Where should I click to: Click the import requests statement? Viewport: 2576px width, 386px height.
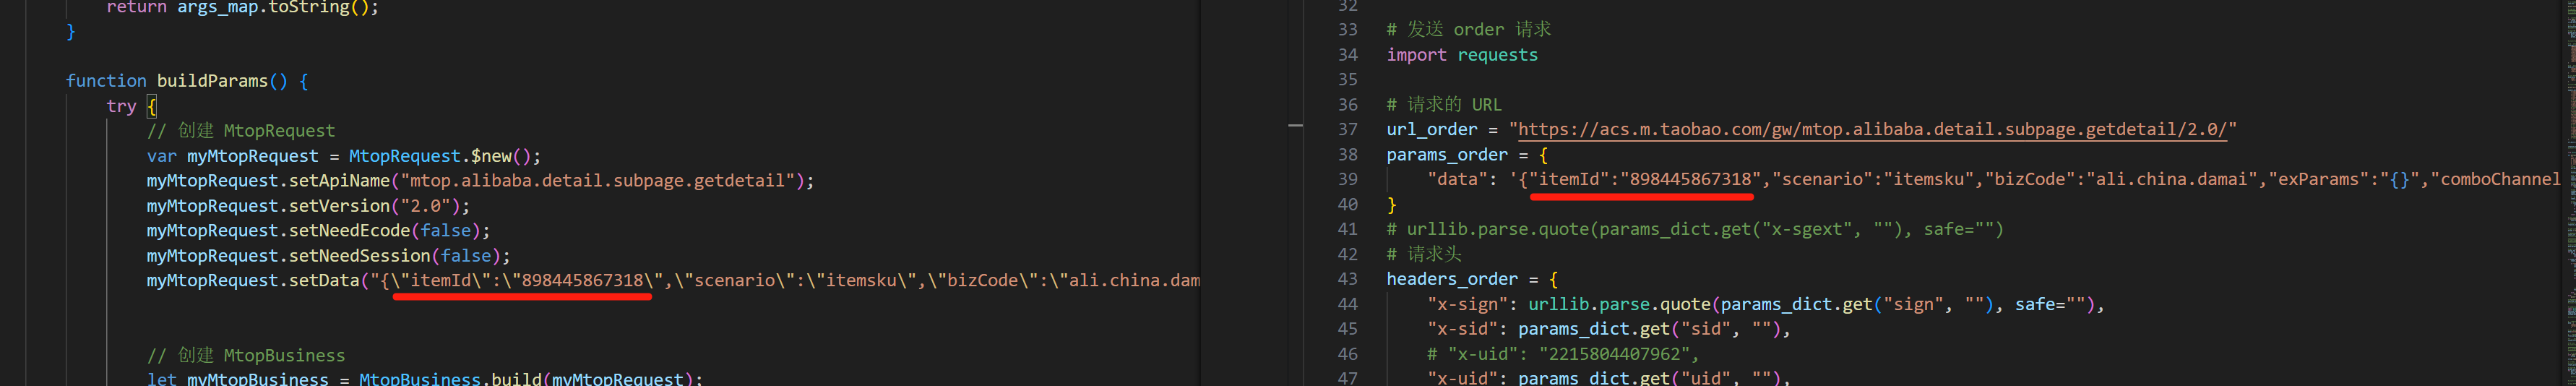[x=1461, y=55]
